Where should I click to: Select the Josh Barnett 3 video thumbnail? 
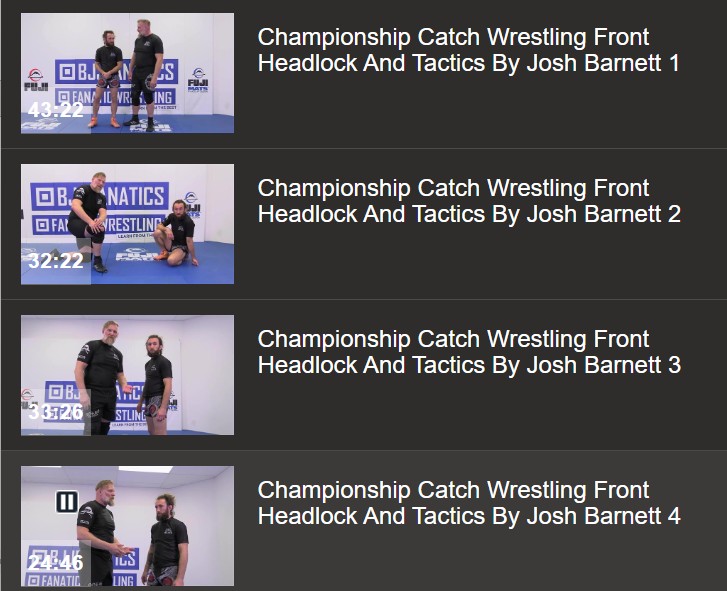click(x=127, y=375)
